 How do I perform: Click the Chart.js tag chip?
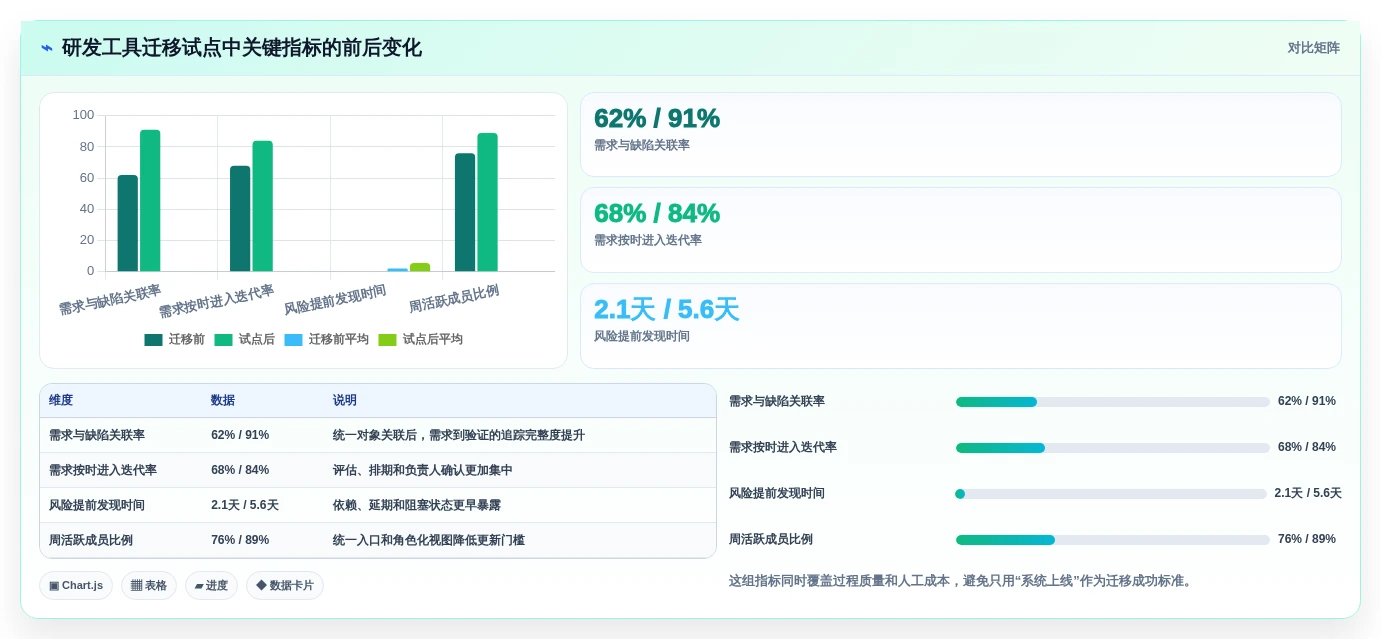(x=76, y=586)
